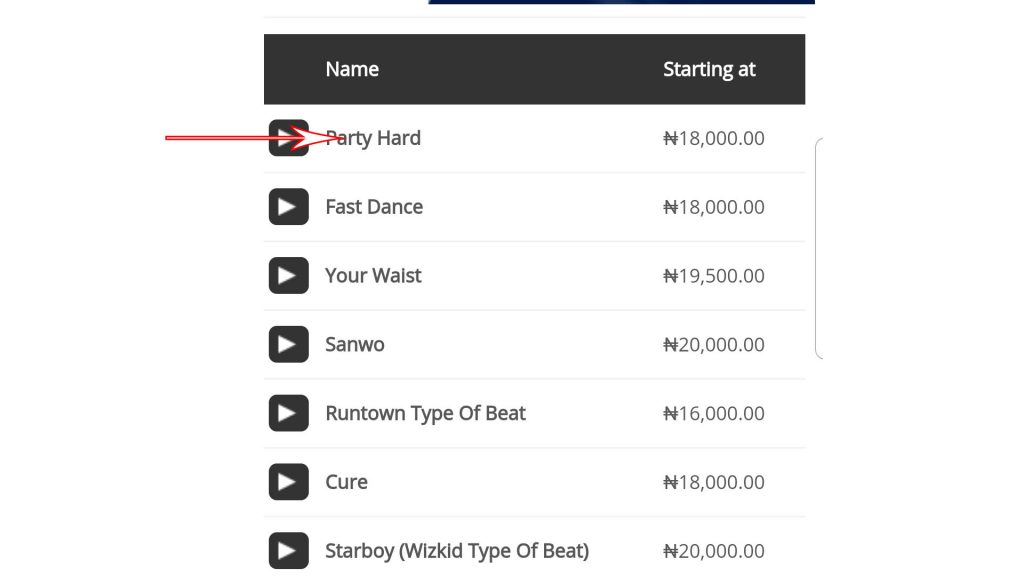Click the ₦16,000.00 price for Runtown beat
Screen dimensions: 1024x576
pyautogui.click(x=714, y=413)
